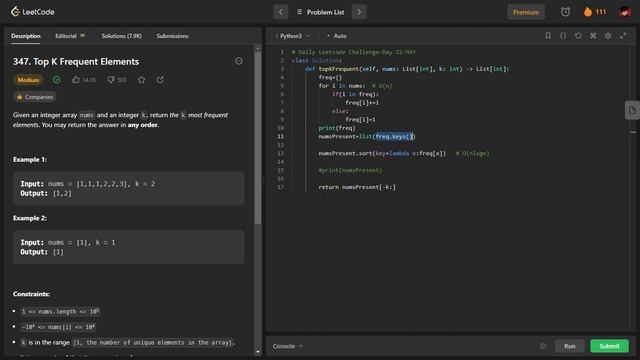Click code line 11 numsPresent assignment
The image size is (640, 360).
click(x=367, y=136)
